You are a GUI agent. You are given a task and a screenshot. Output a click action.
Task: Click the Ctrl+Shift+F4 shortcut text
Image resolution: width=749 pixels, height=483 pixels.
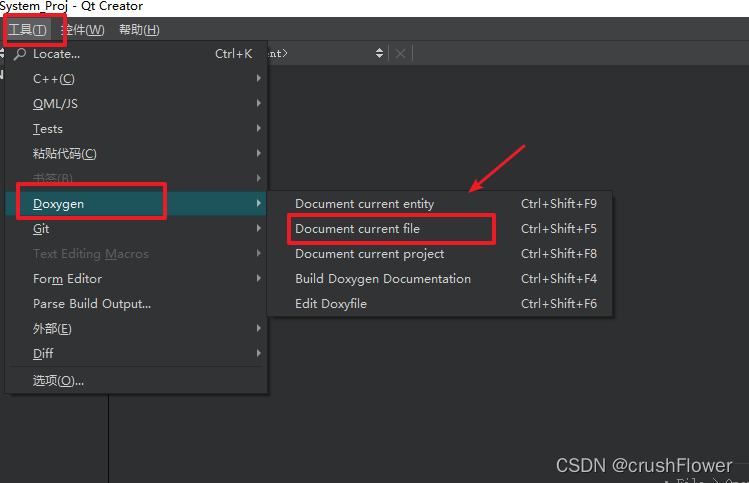[x=559, y=279]
